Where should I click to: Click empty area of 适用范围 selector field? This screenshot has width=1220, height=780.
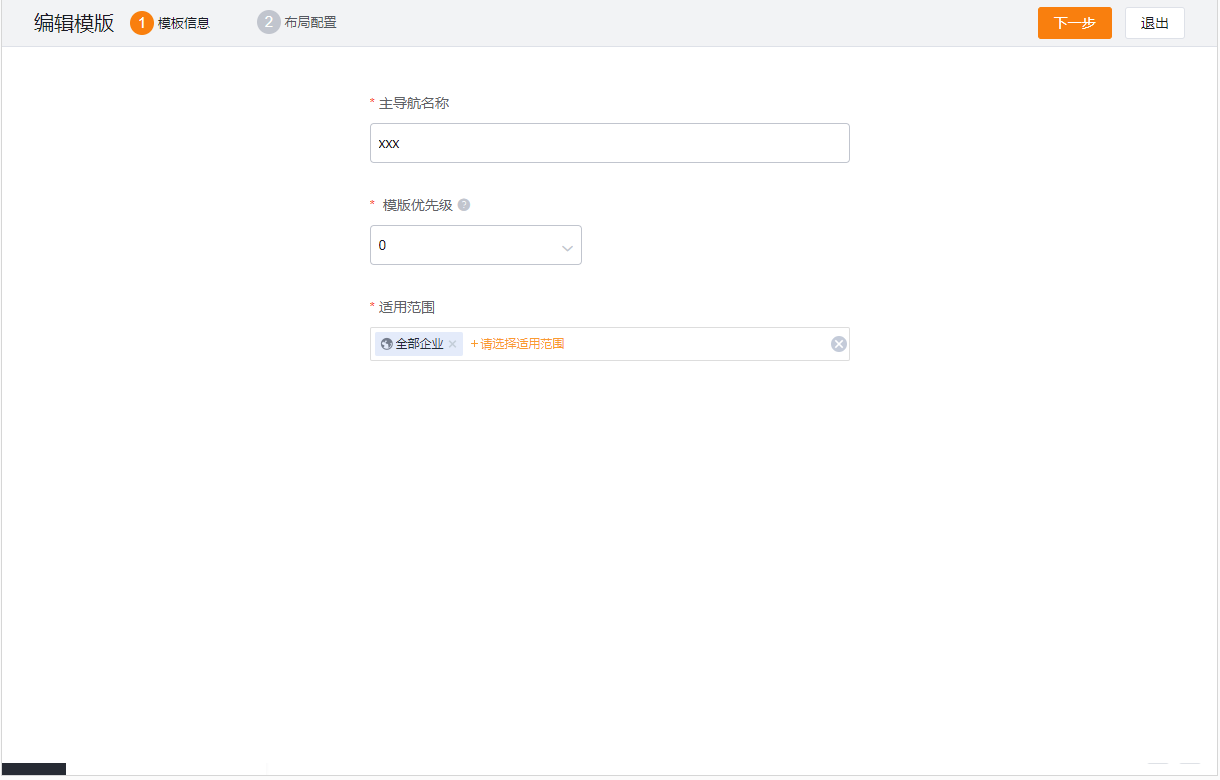700,344
